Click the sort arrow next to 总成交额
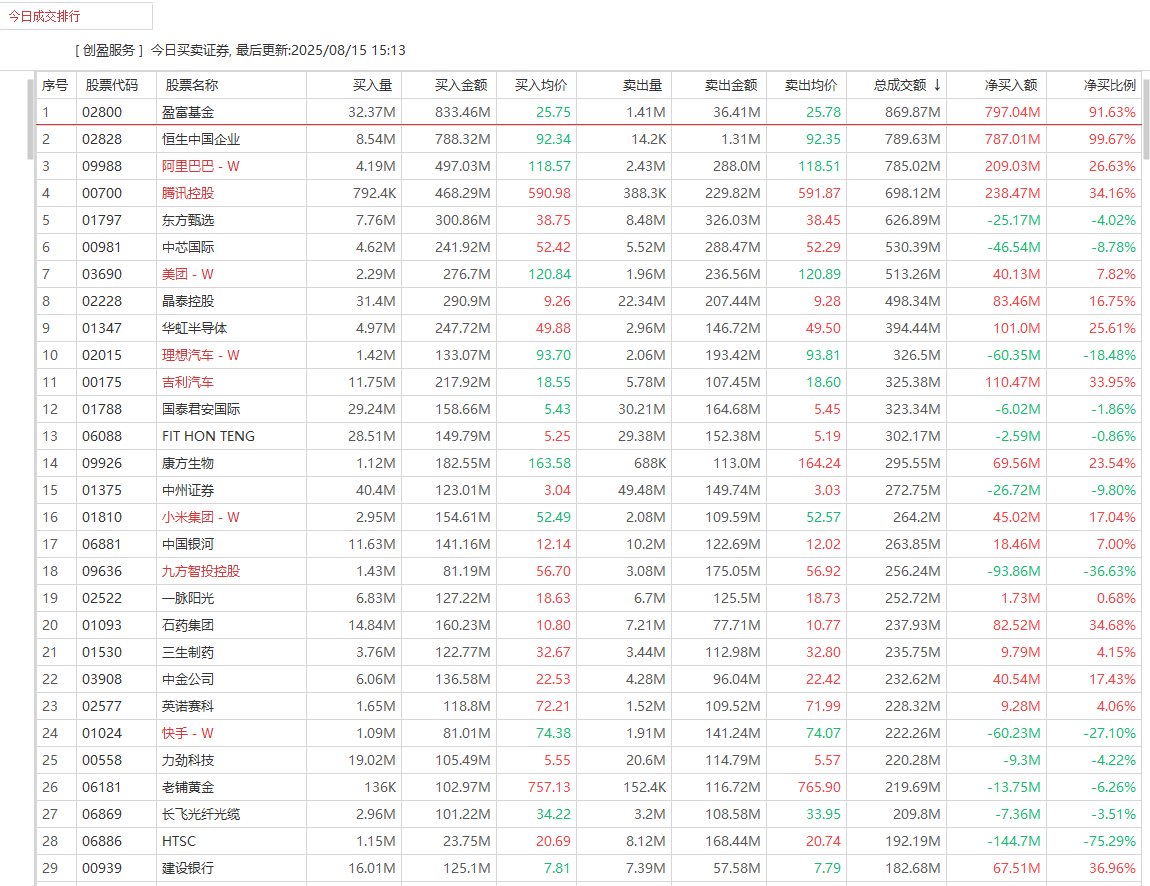1150x886 pixels. pos(937,85)
